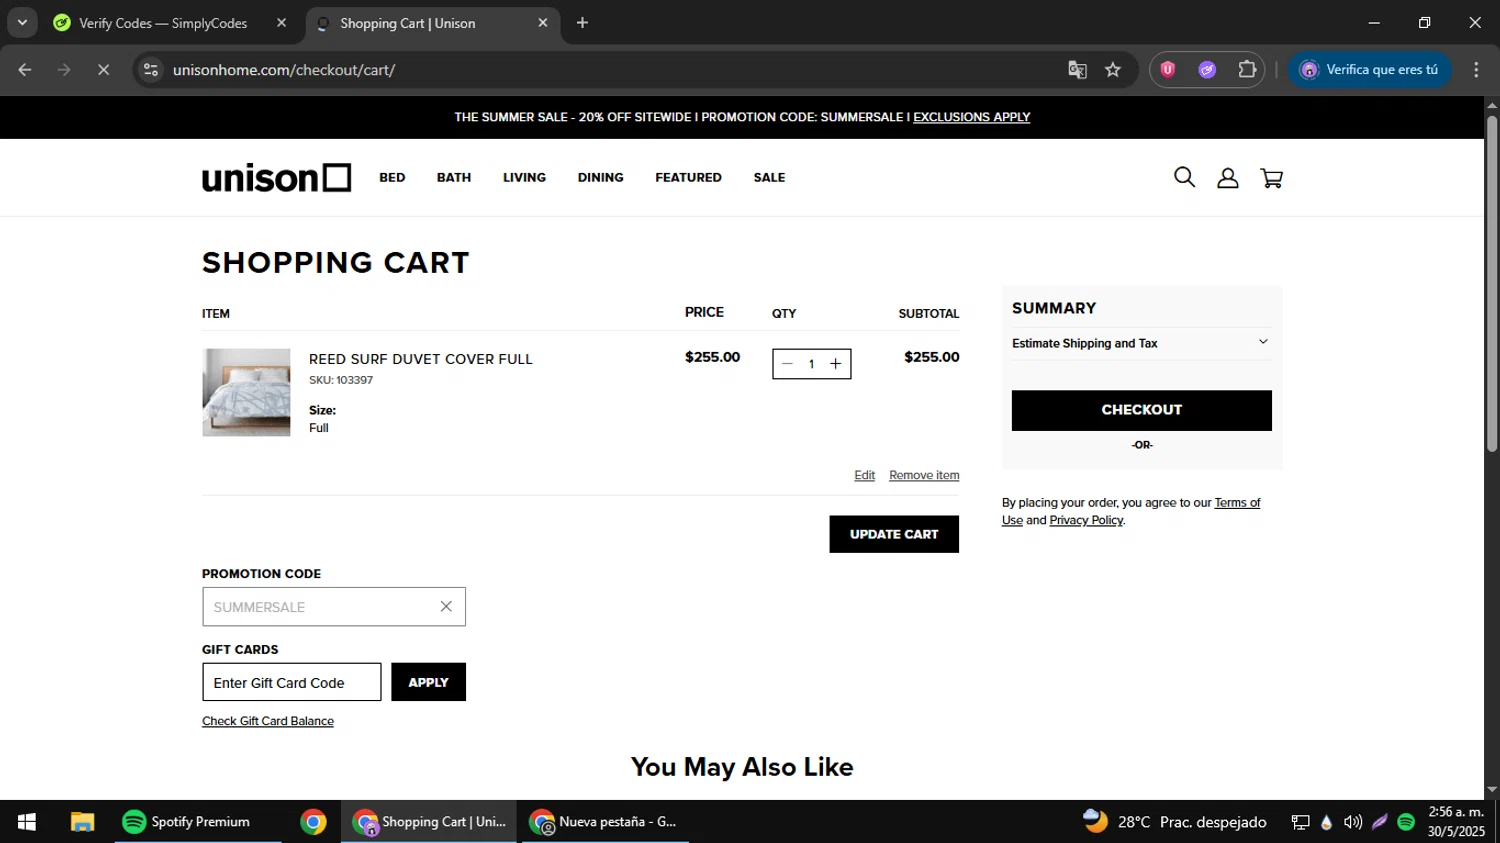Open weather widget showing 28°C
The image size is (1500, 843).
tap(1175, 822)
